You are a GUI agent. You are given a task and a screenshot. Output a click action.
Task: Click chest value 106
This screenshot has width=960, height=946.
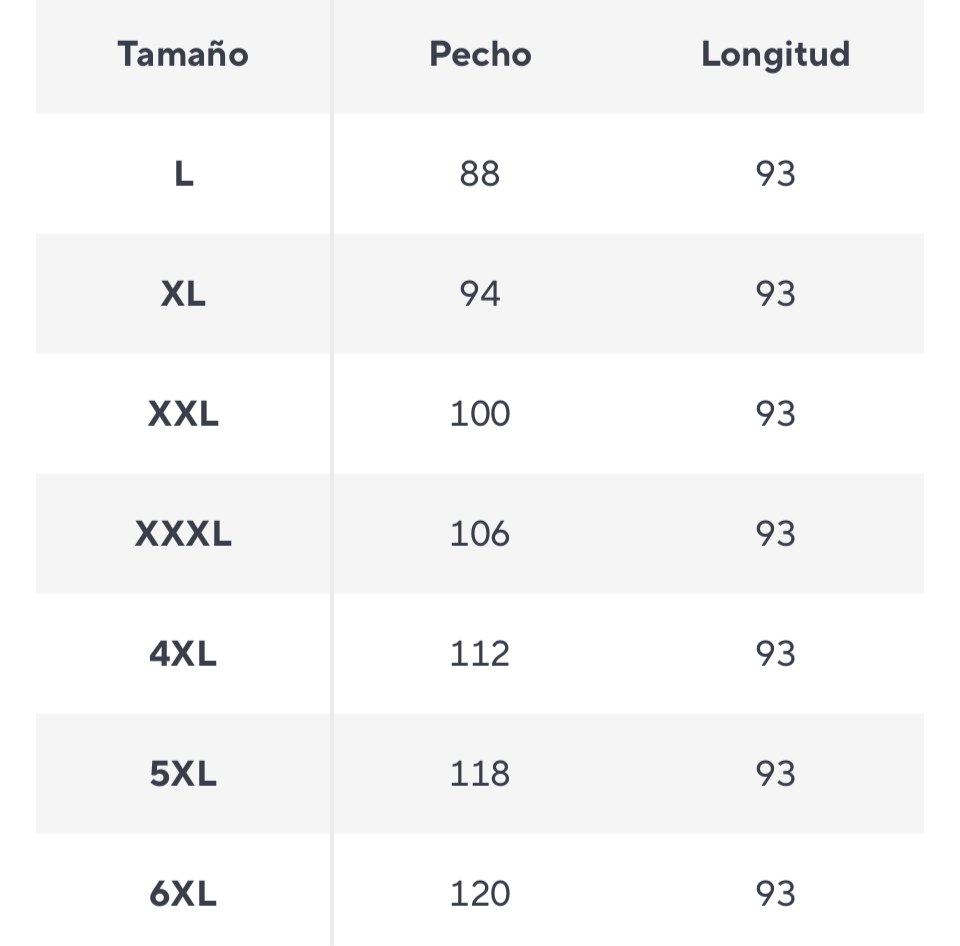[x=480, y=534]
